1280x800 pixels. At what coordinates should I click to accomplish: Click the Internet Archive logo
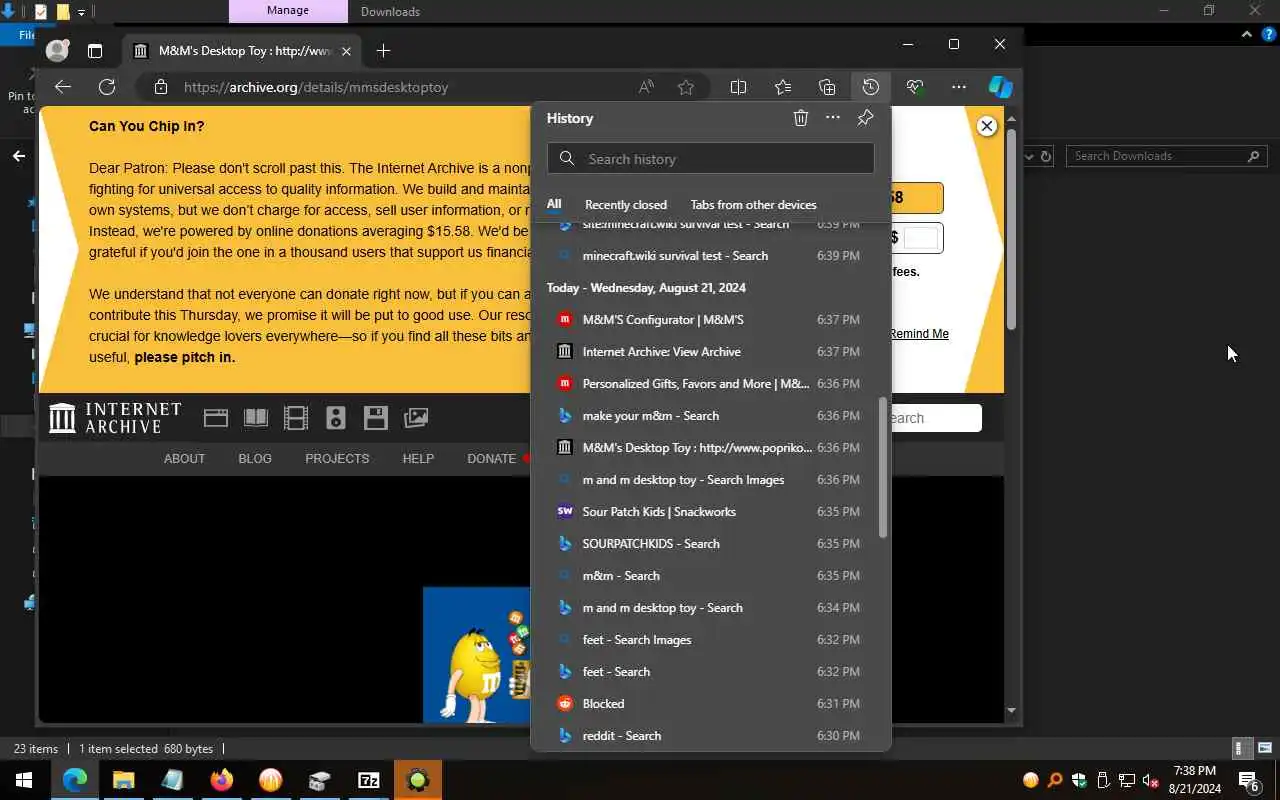point(115,418)
